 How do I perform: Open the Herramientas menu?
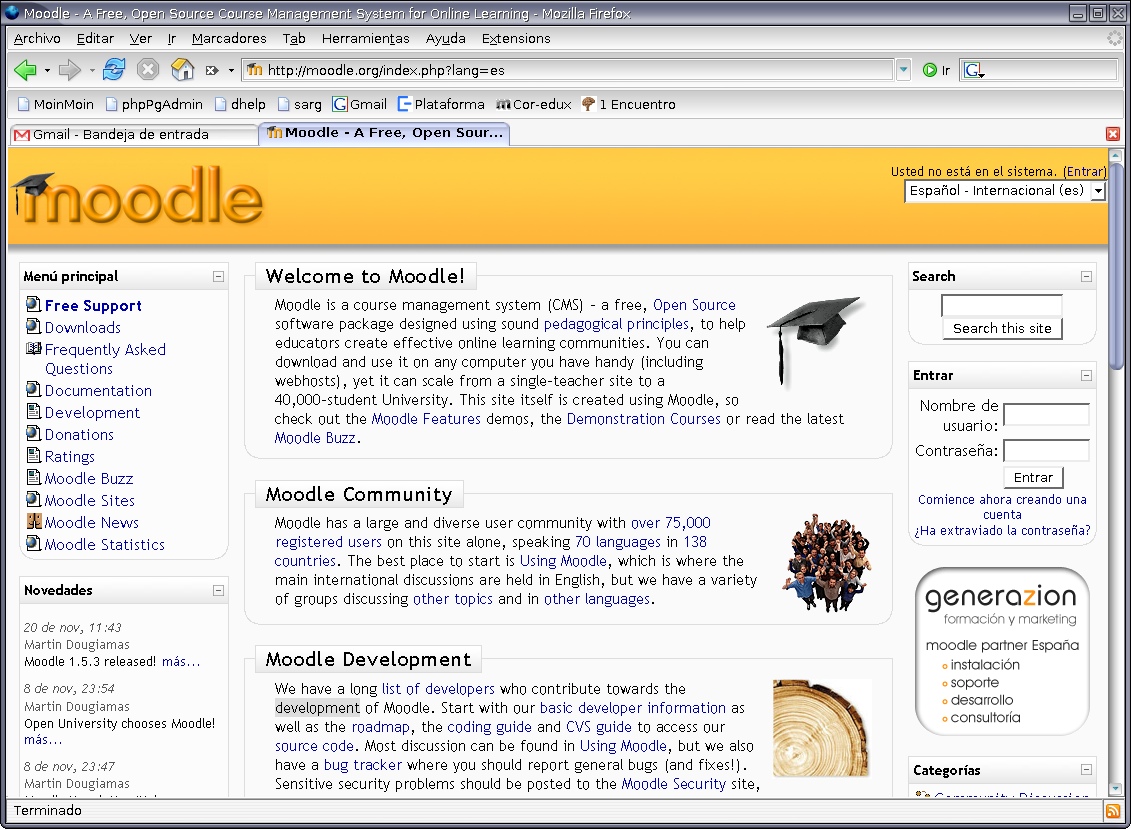[366, 38]
